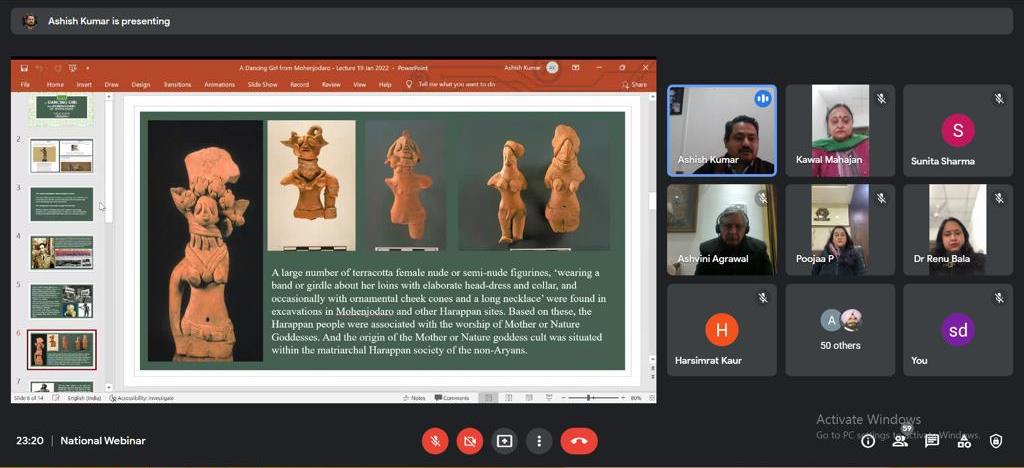This screenshot has width=1024, height=468.
Task: Select Kawal Mahajan participant tile
Action: [x=840, y=131]
